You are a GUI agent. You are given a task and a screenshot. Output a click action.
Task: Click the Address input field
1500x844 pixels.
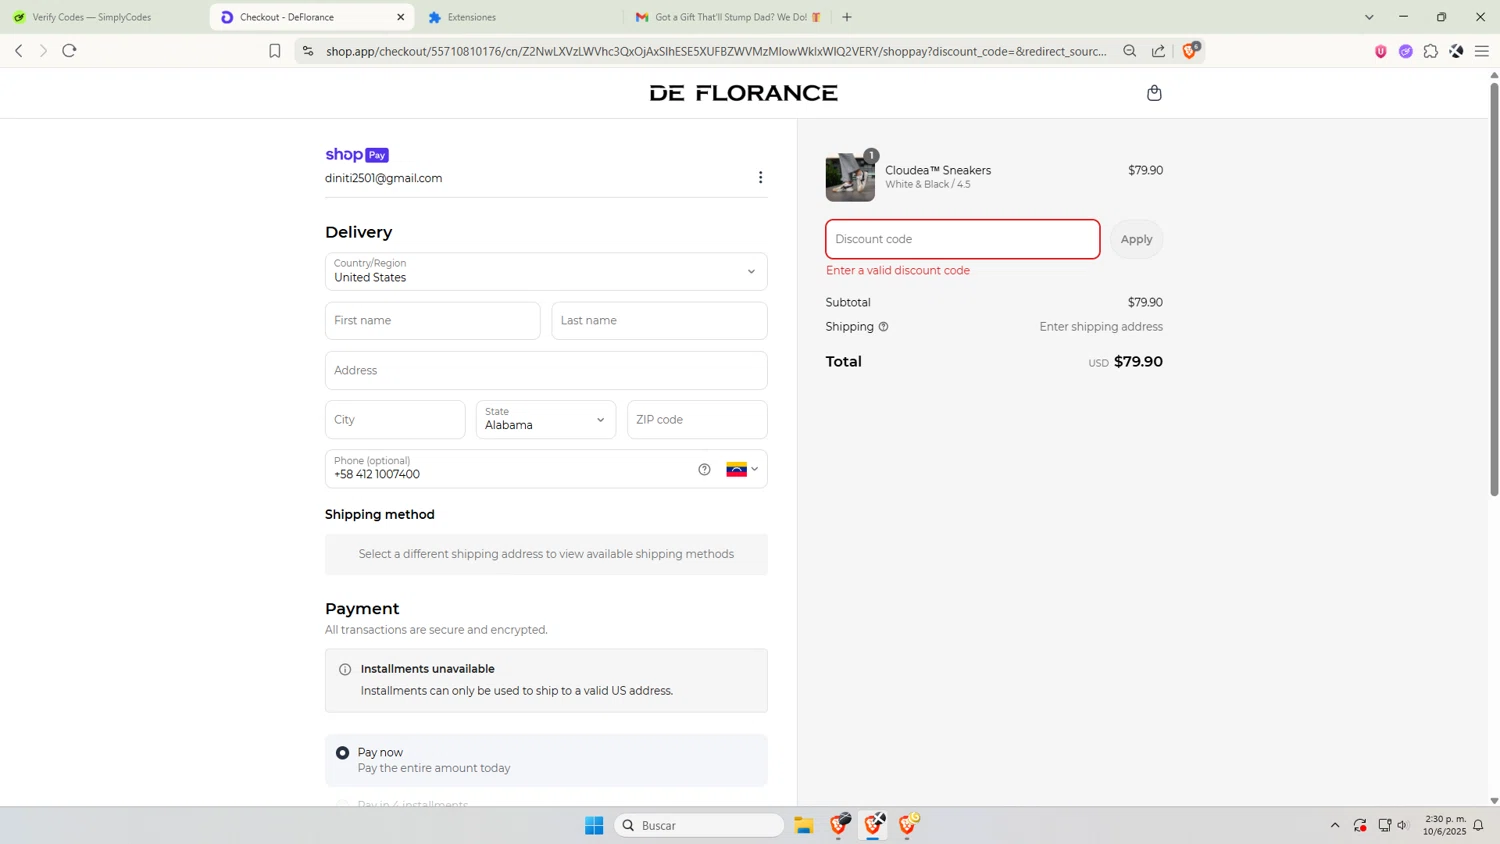pyautogui.click(x=546, y=370)
